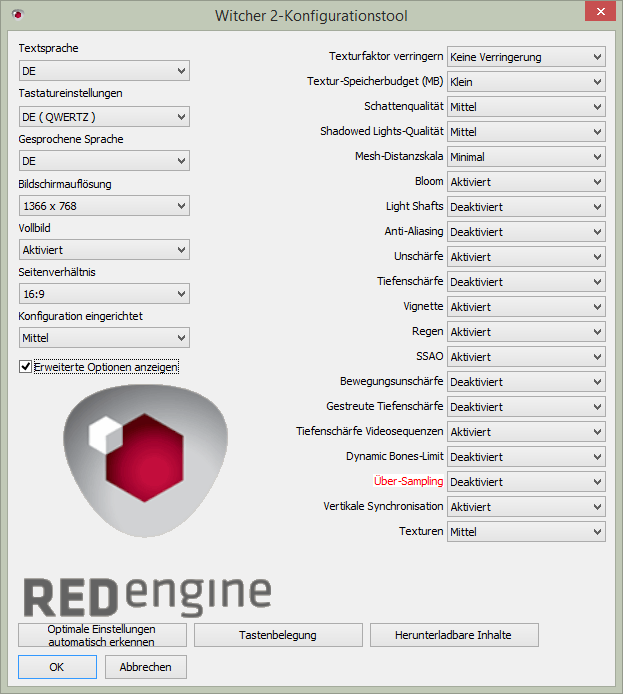Open the Seitenverhältnis dropdown
Image resolution: width=623 pixels, height=694 pixels.
tap(104, 294)
